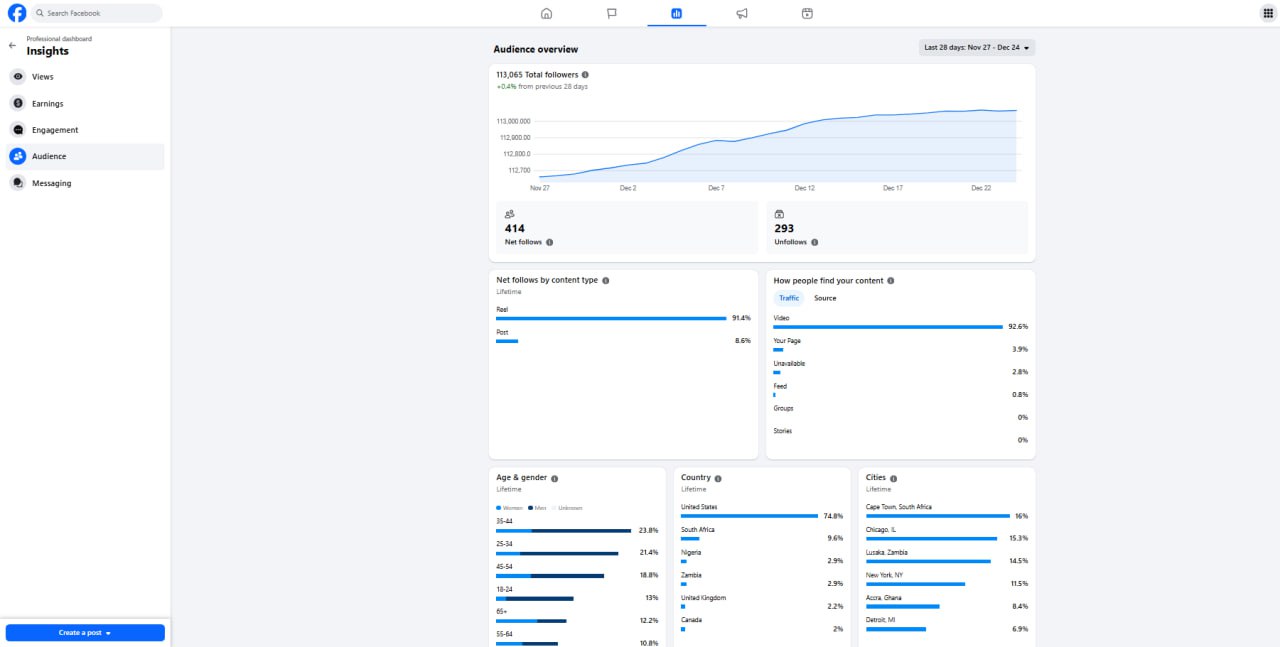Switch to Source breakdown view
1280x647 pixels.
click(825, 298)
